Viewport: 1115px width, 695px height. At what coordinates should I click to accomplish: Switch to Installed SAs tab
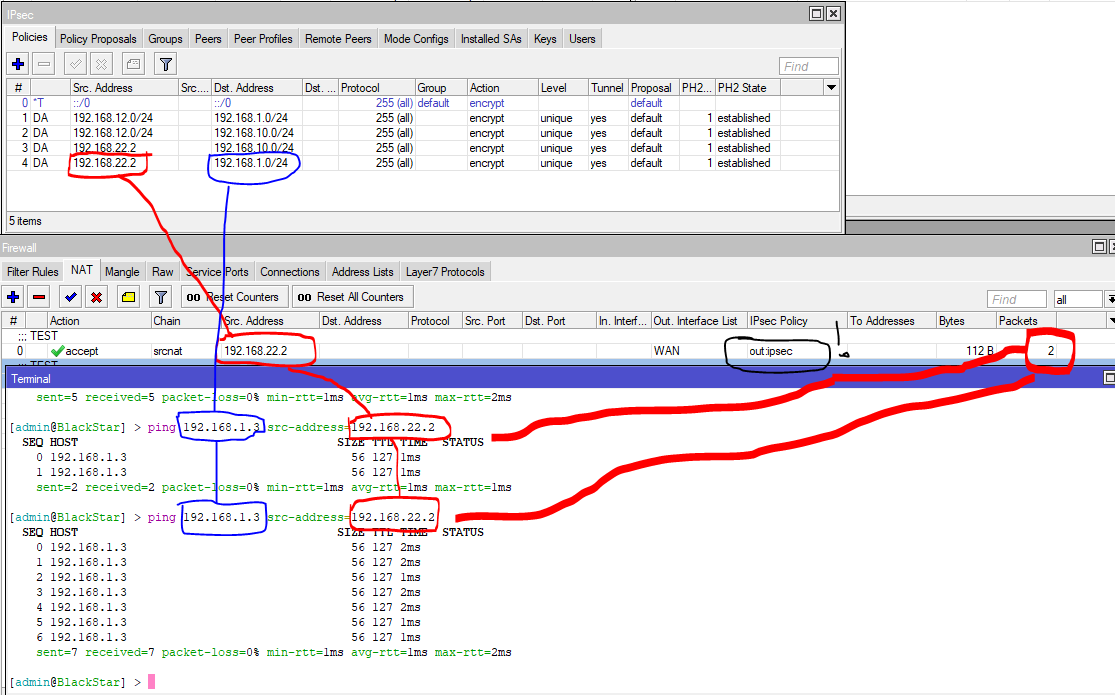[x=491, y=39]
